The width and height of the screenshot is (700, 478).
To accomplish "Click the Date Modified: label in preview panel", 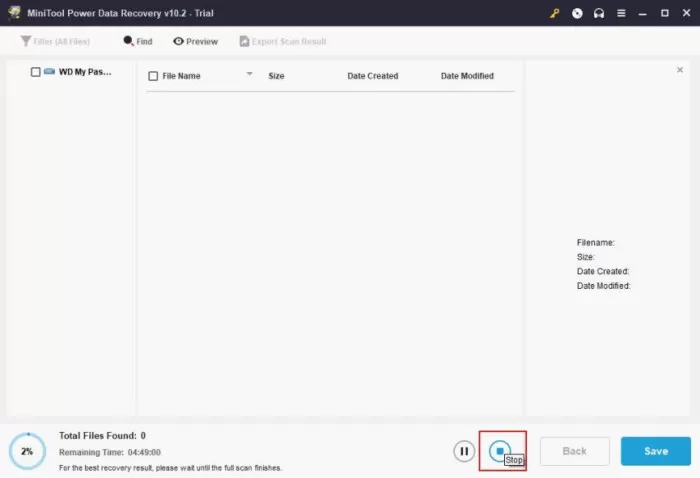I will tap(604, 286).
